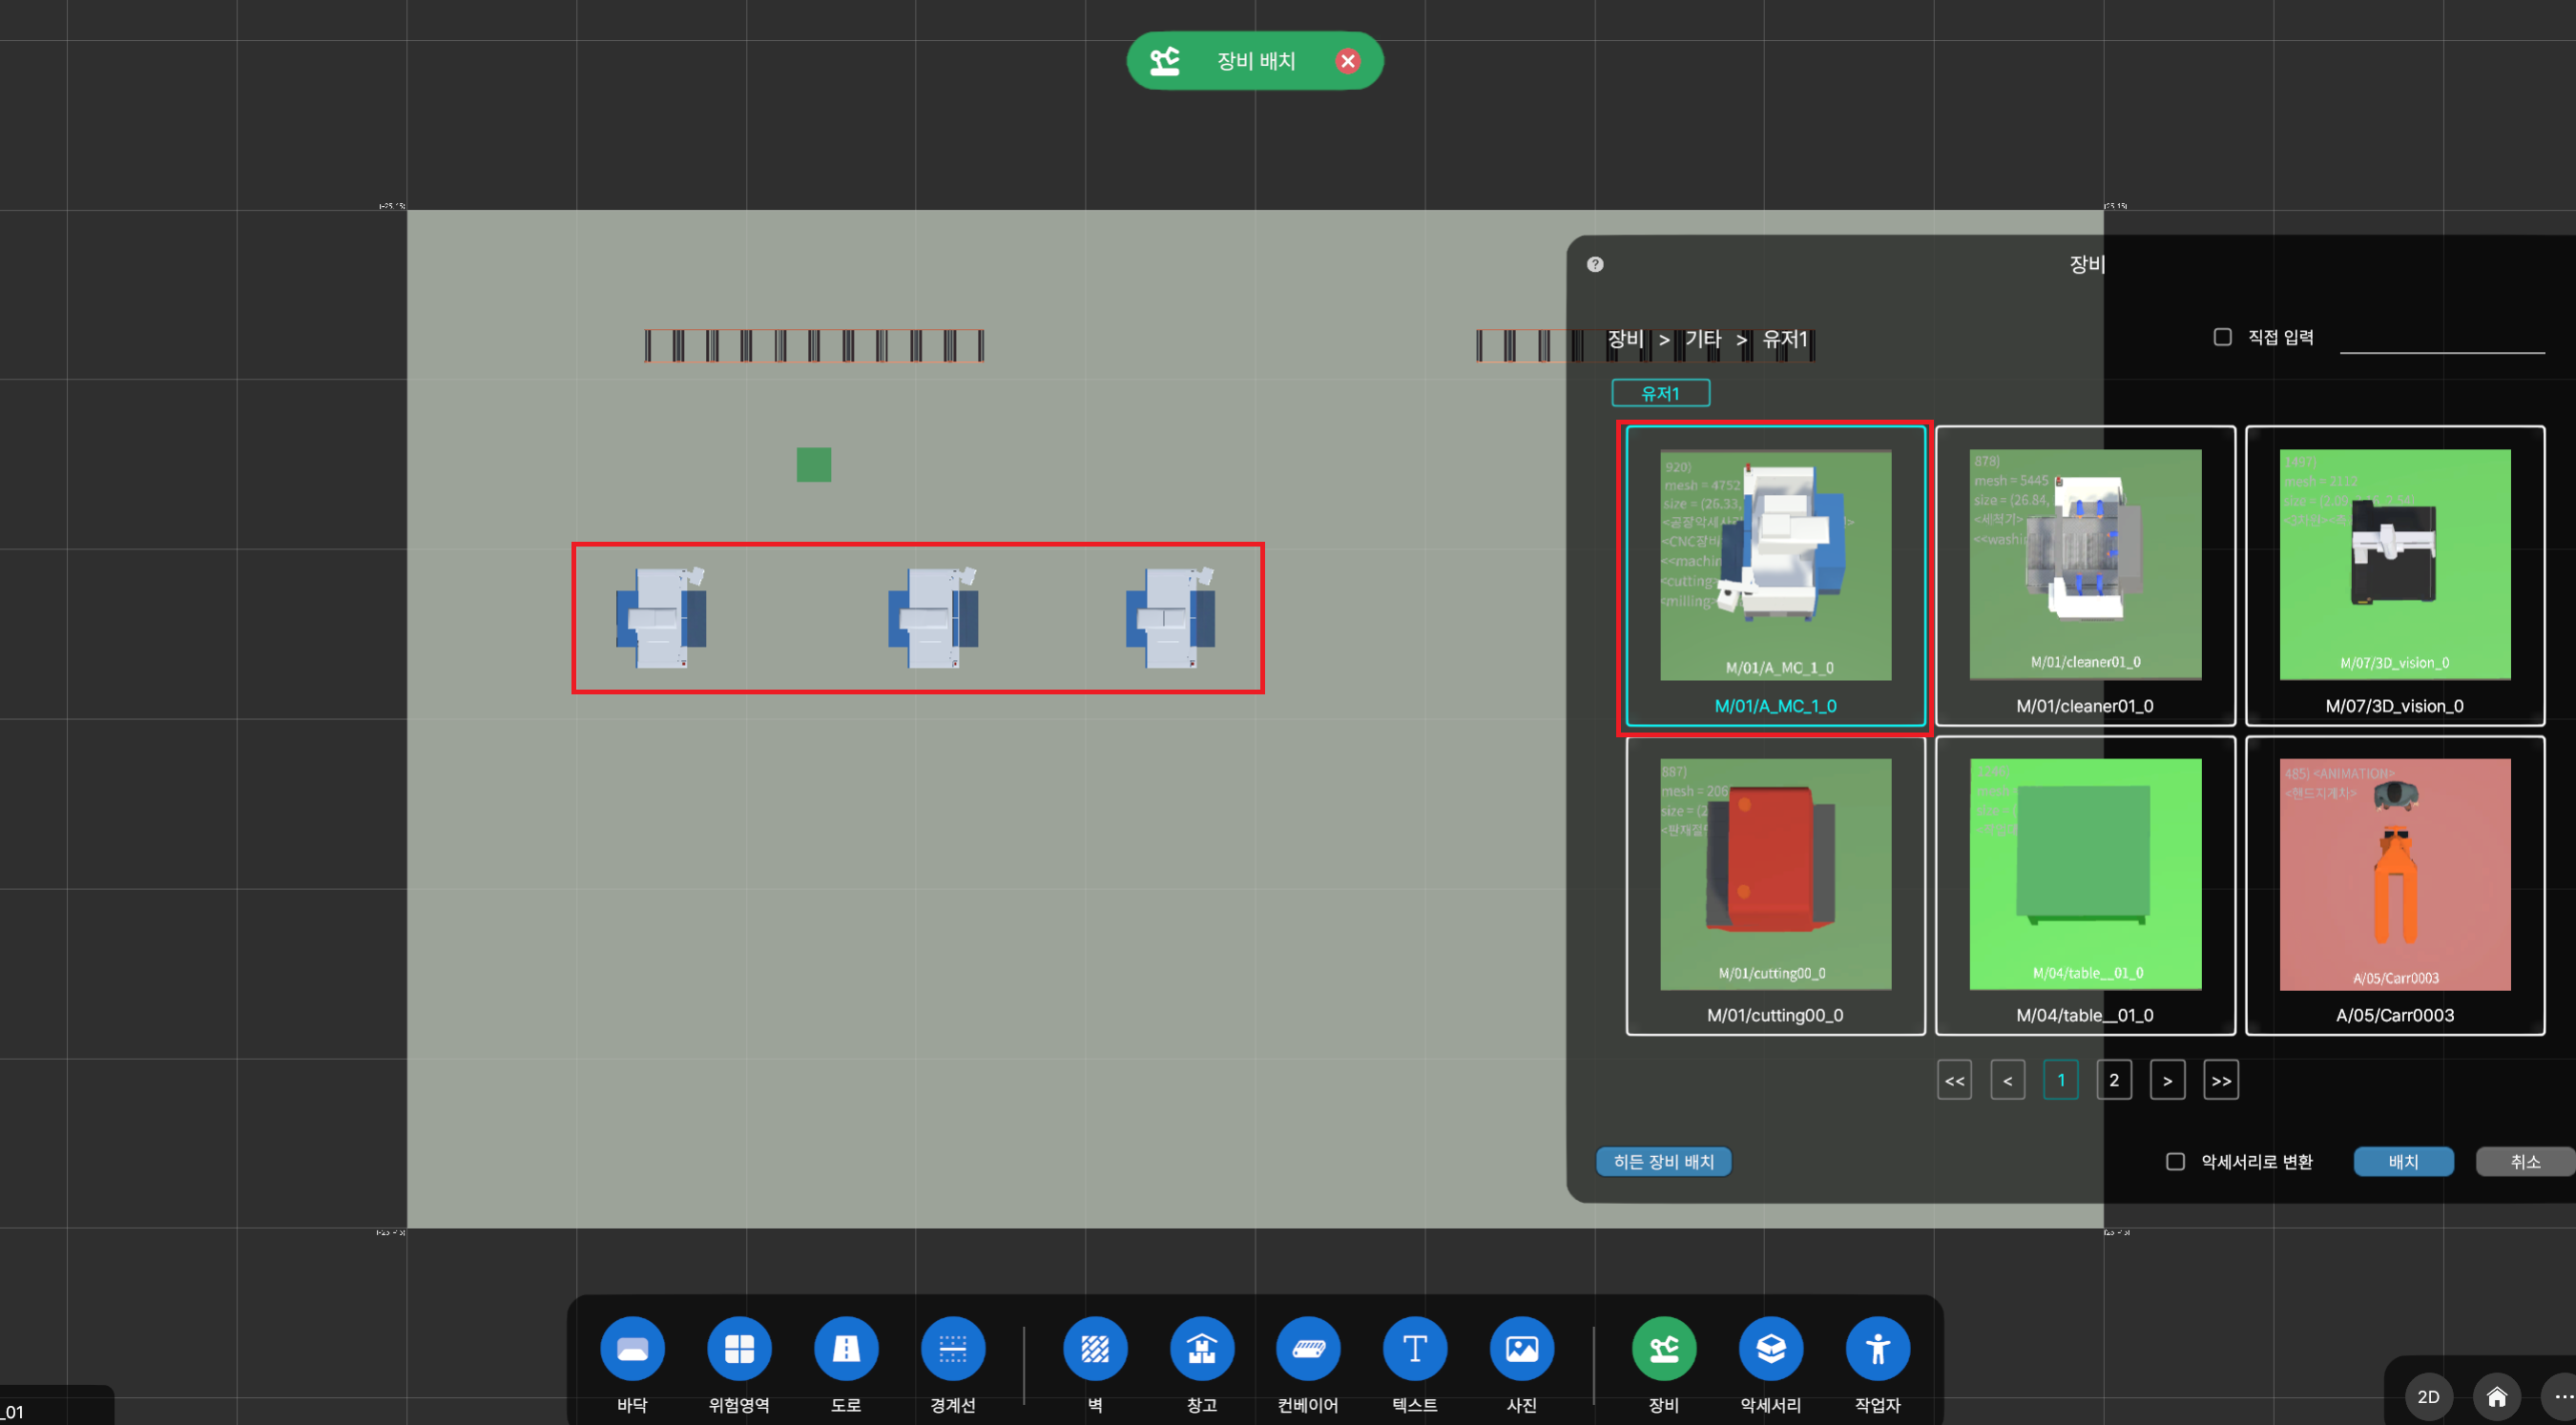
Task: Open the 악세서리 accessory tool
Action: tap(1770, 1348)
